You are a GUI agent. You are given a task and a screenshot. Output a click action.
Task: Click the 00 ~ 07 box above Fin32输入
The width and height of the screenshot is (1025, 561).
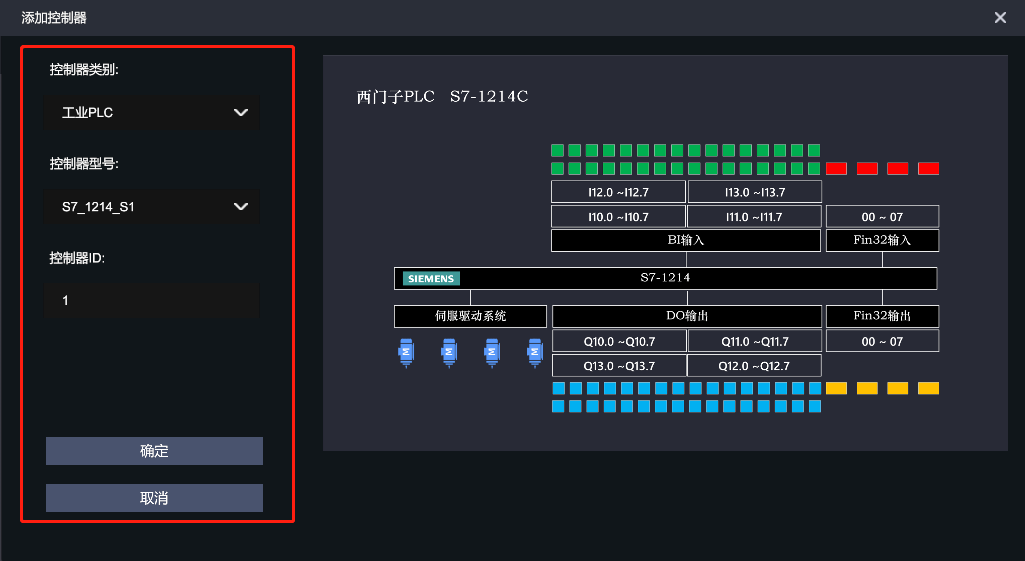[882, 217]
